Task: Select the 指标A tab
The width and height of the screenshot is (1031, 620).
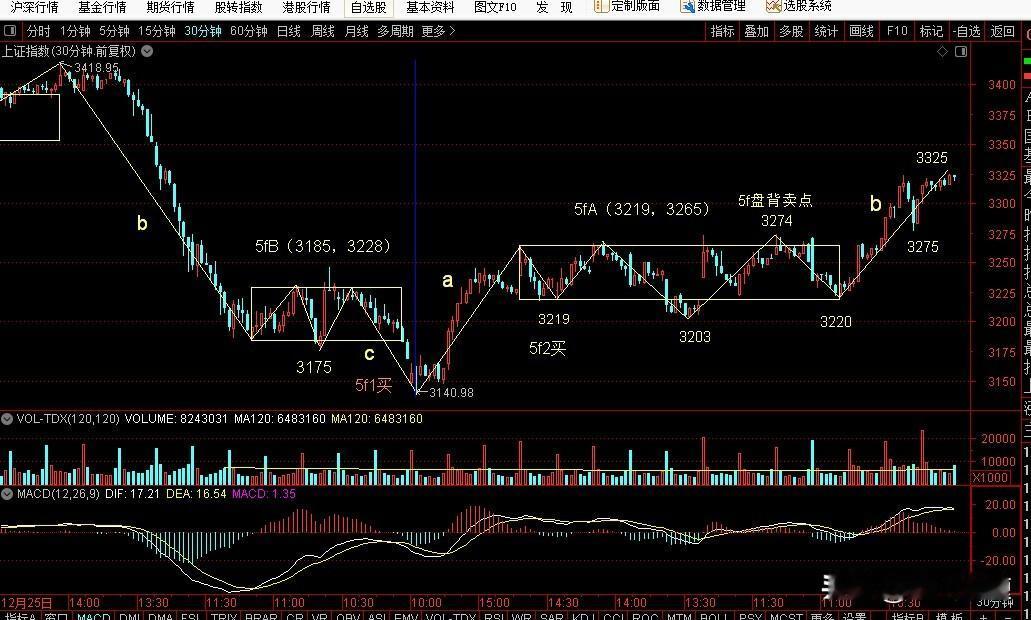Action: [x=18, y=616]
